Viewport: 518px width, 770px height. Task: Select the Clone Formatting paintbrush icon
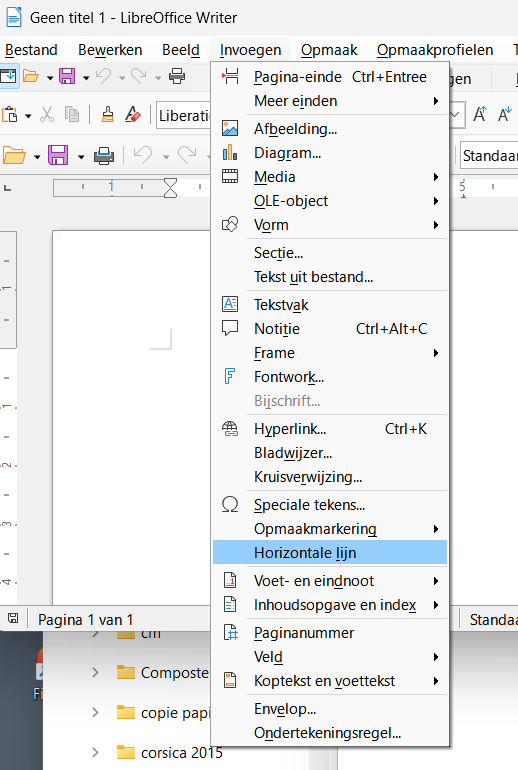pos(108,115)
